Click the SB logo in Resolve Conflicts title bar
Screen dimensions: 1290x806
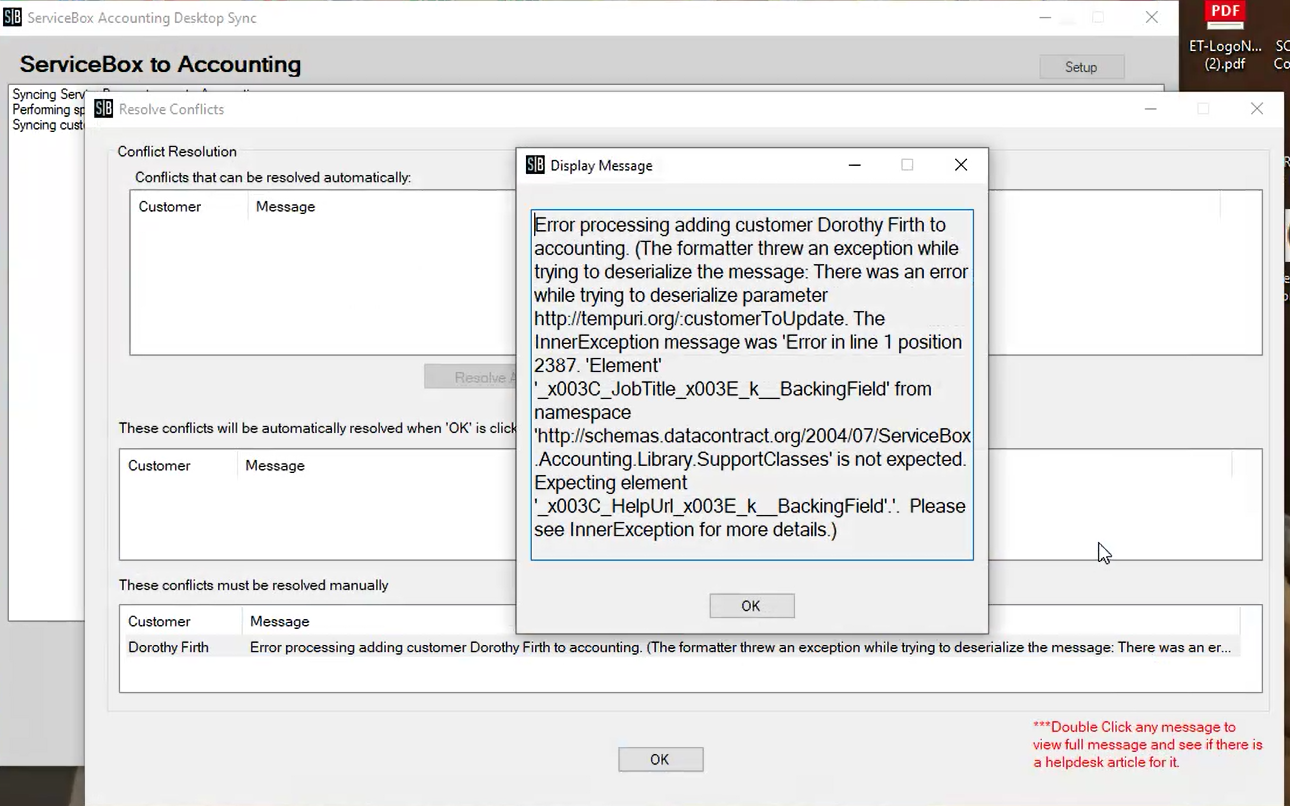[104, 109]
